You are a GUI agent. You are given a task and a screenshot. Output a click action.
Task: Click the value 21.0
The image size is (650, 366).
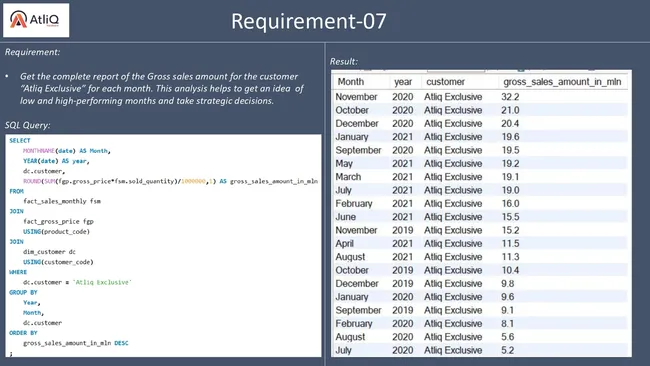(x=510, y=110)
